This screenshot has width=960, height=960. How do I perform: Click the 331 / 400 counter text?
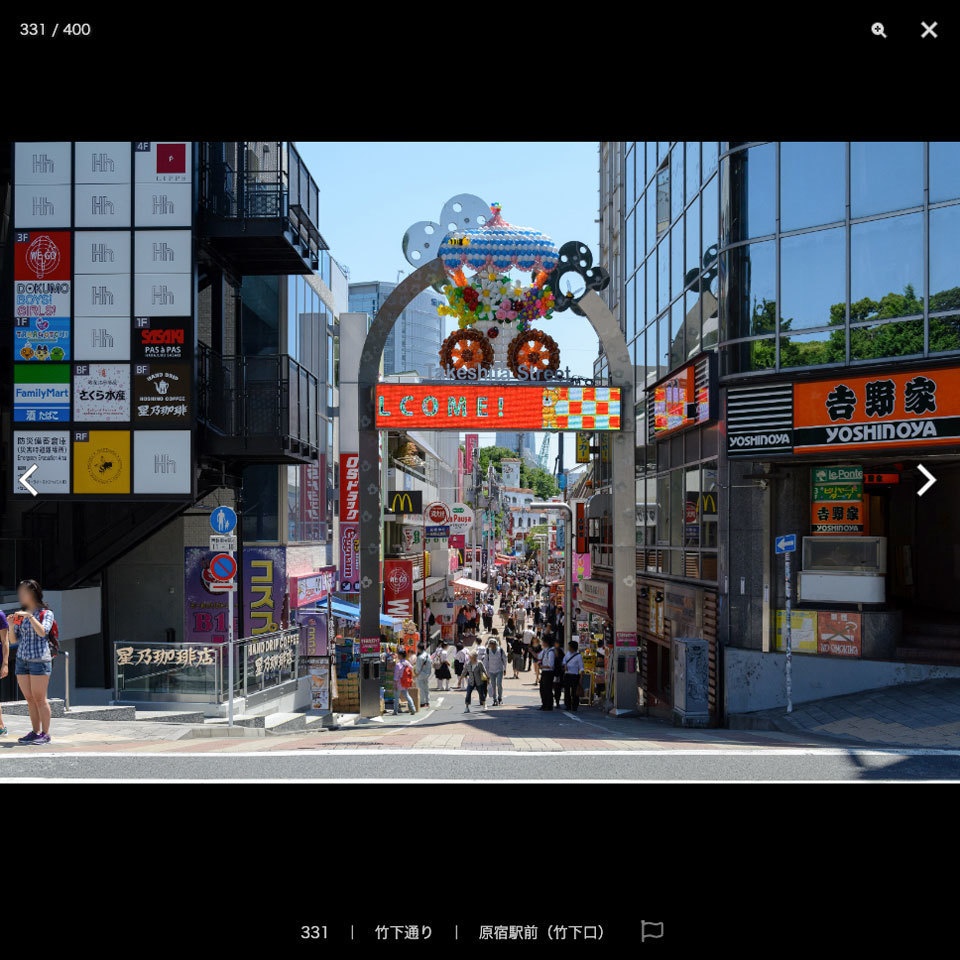click(55, 29)
